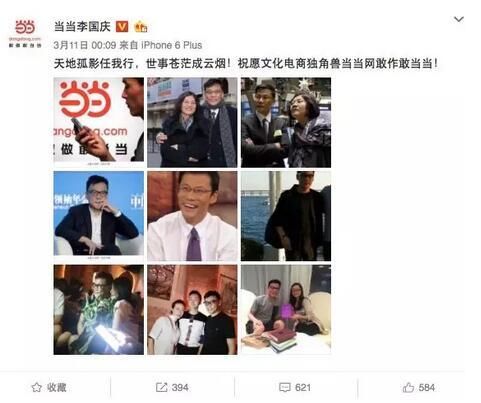Expand the post options chevron

click(459, 19)
